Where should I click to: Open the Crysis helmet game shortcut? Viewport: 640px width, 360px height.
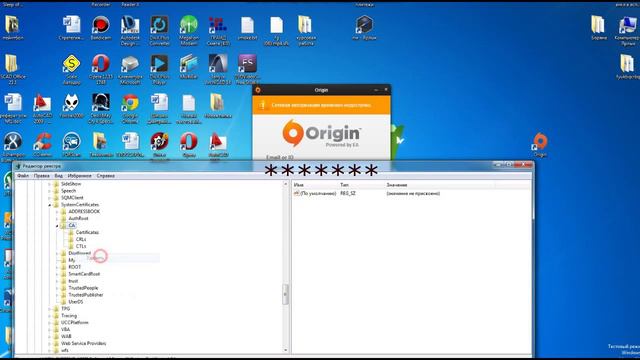click(x=101, y=108)
